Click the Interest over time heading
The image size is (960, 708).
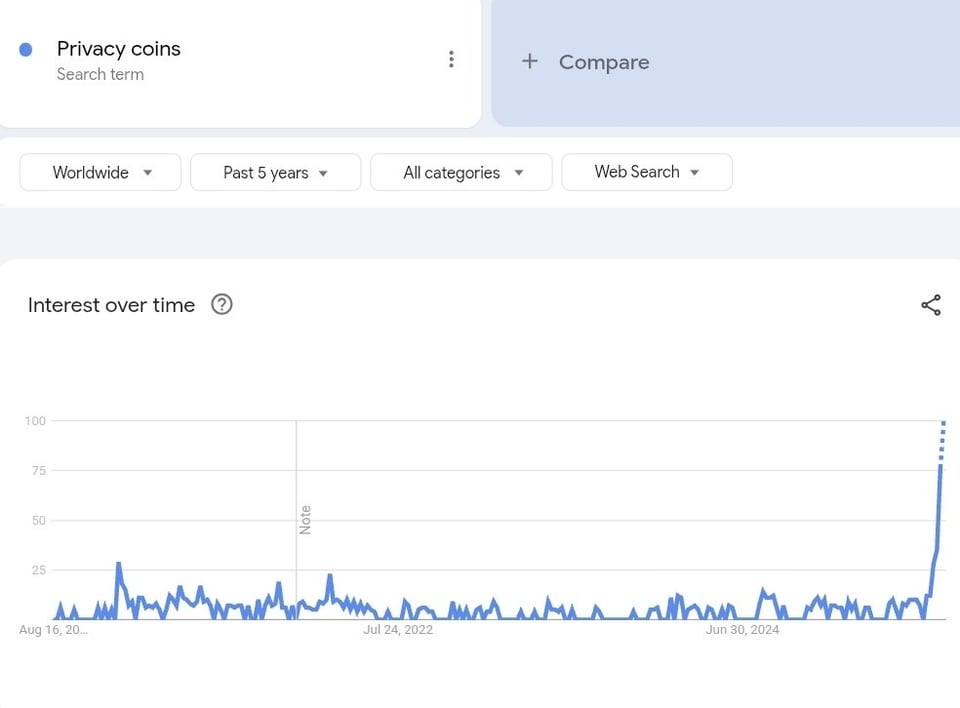(111, 305)
